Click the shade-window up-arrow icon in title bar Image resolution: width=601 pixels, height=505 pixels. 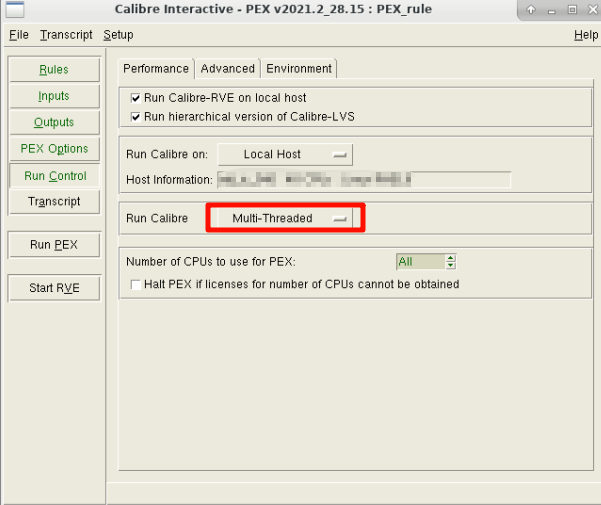tap(531, 10)
